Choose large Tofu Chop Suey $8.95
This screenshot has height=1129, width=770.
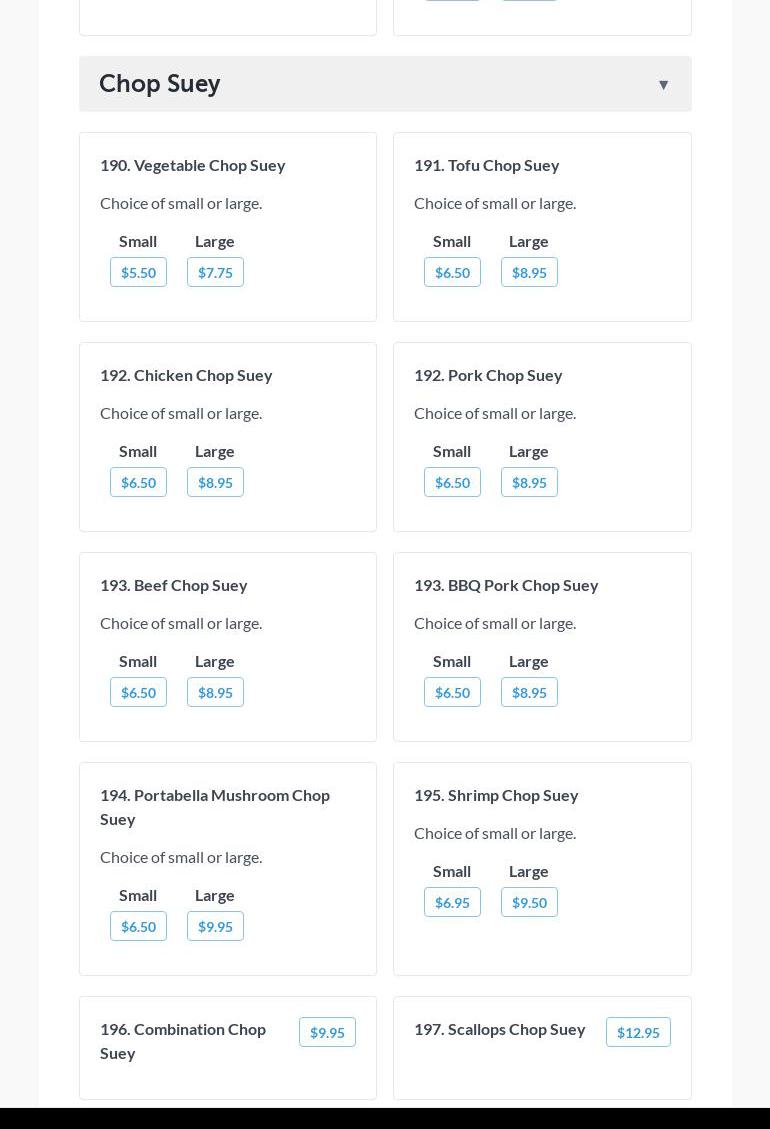529,272
